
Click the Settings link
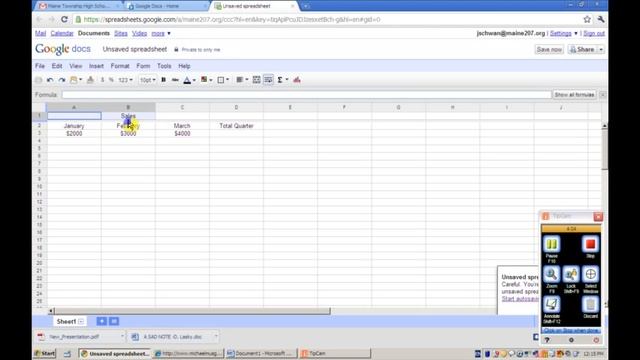point(560,33)
